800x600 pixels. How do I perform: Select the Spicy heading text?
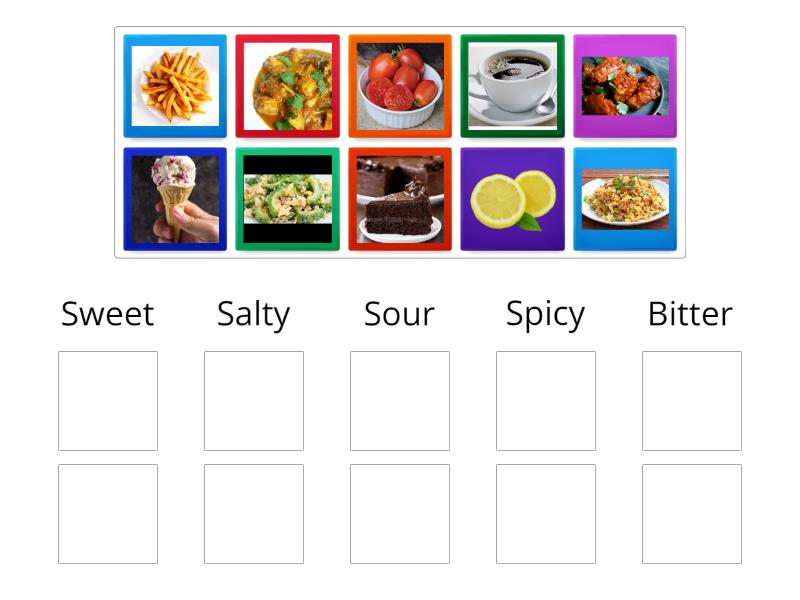[x=545, y=314]
